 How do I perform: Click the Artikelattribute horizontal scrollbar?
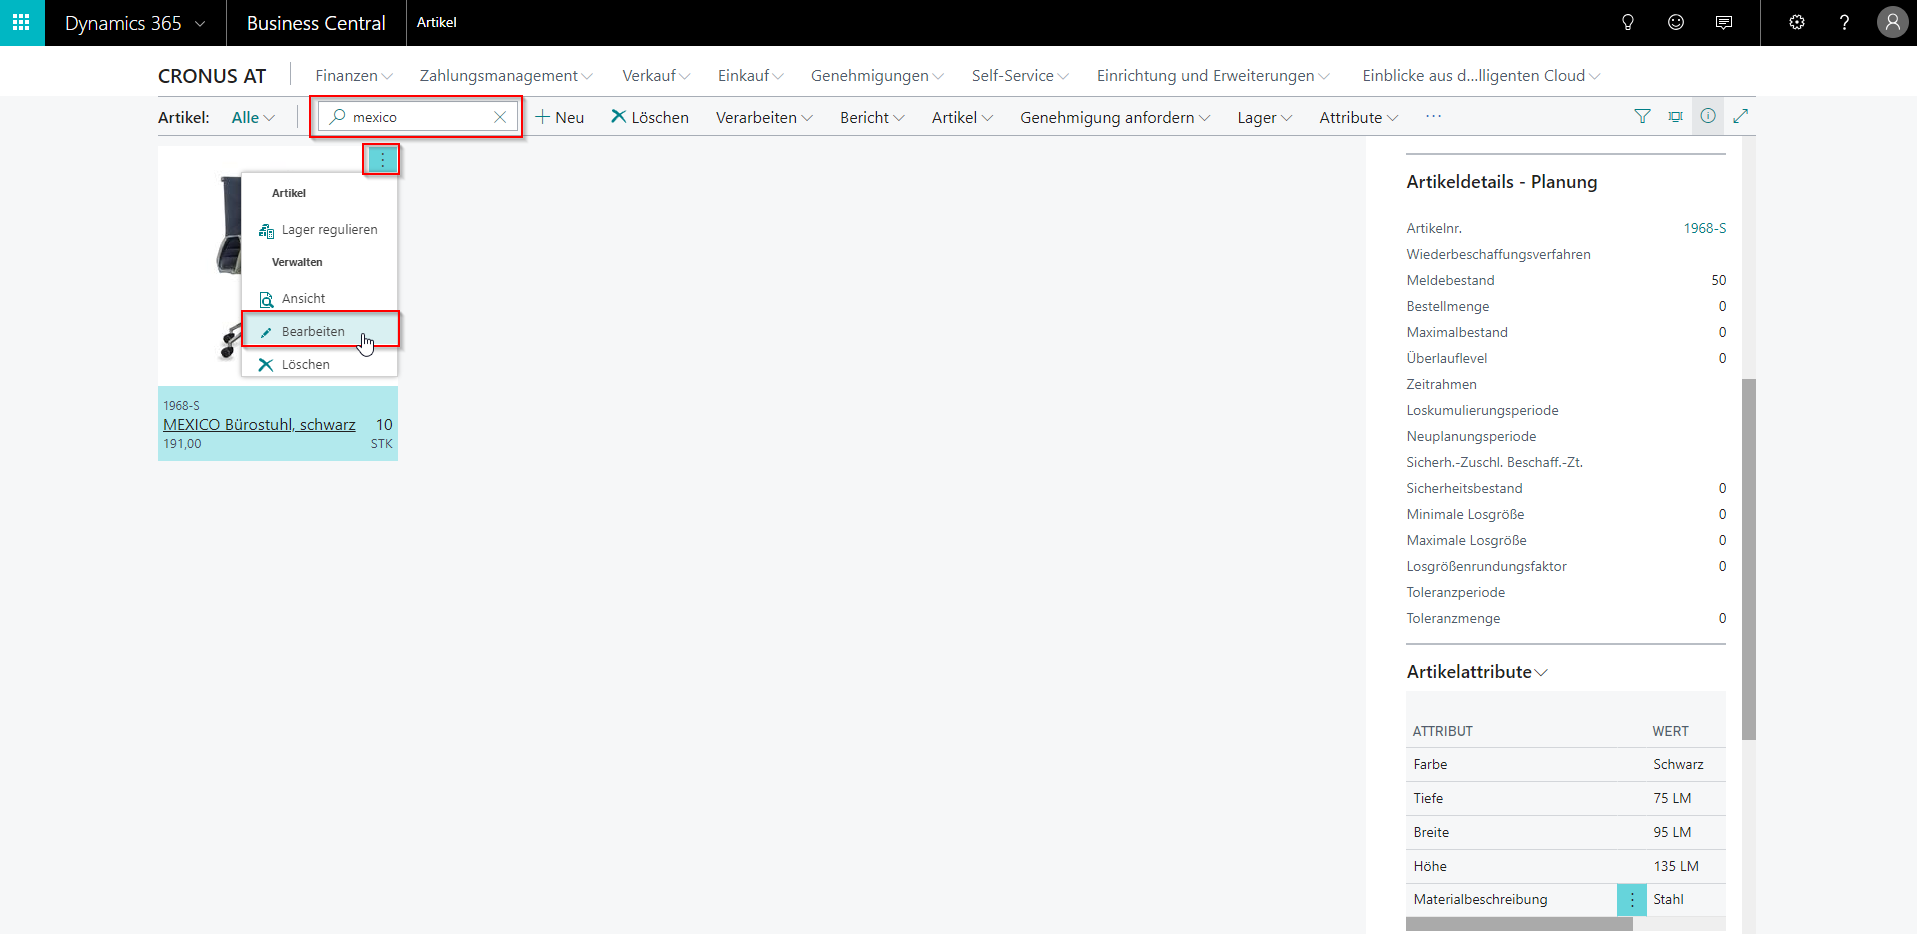point(1519,924)
